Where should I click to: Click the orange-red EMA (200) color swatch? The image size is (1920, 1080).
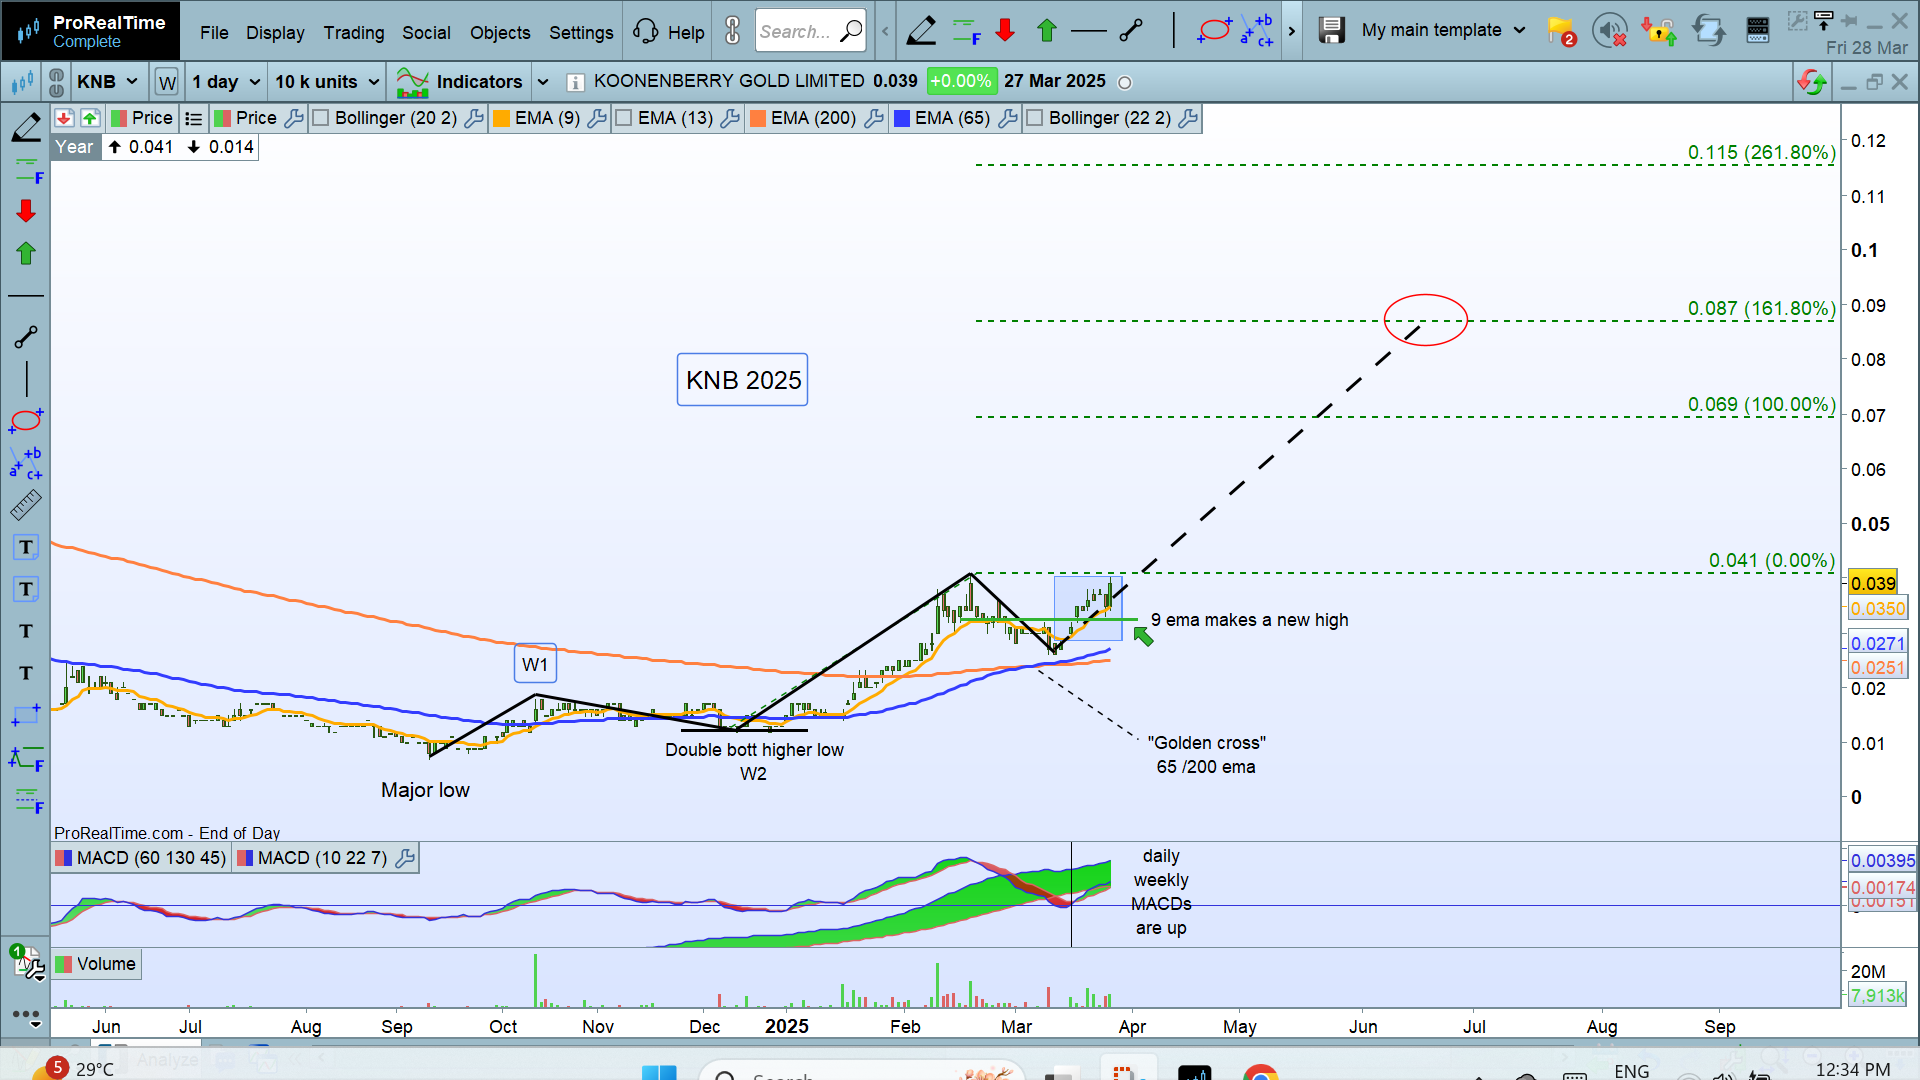point(758,118)
